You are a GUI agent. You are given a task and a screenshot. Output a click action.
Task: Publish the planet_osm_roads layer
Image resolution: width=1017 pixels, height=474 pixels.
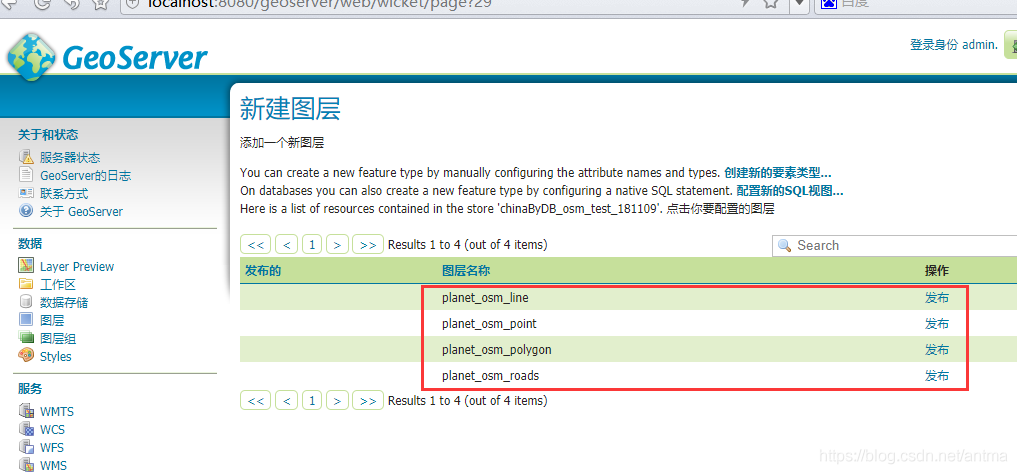(937, 375)
